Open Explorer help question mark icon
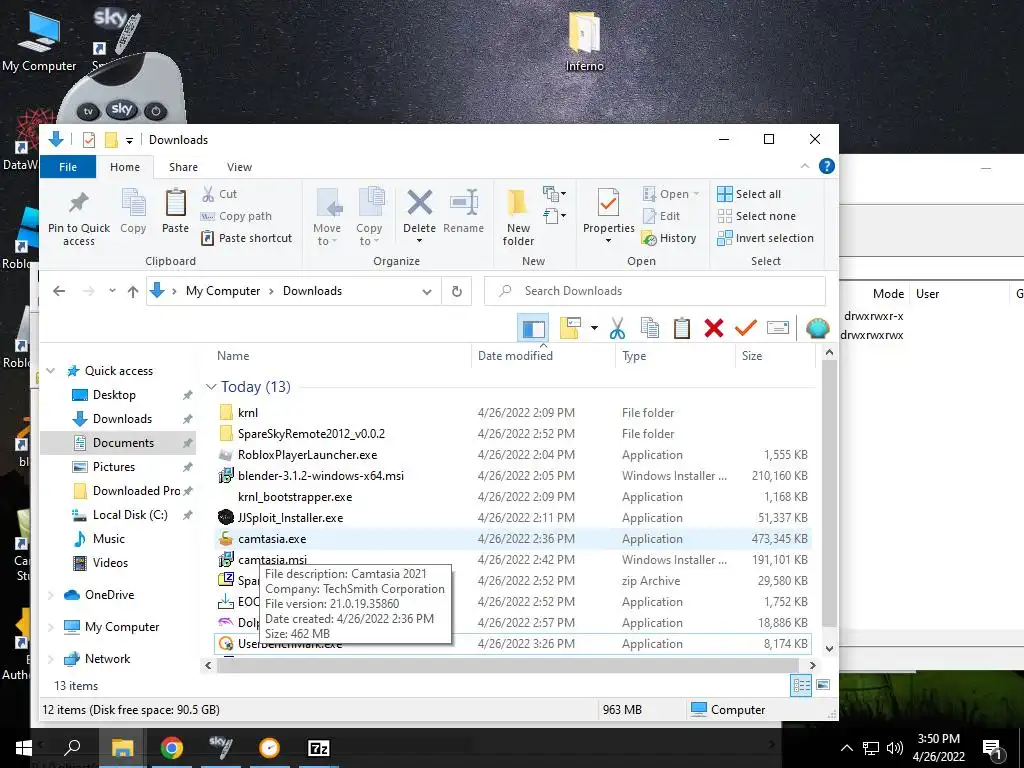Viewport: 1024px width, 768px height. (x=827, y=167)
